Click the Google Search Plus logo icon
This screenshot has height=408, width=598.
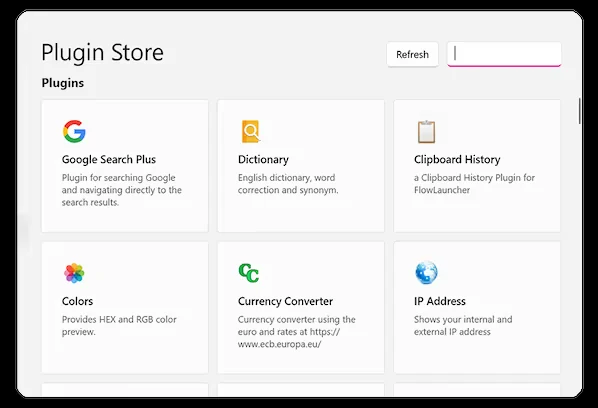pos(74,132)
